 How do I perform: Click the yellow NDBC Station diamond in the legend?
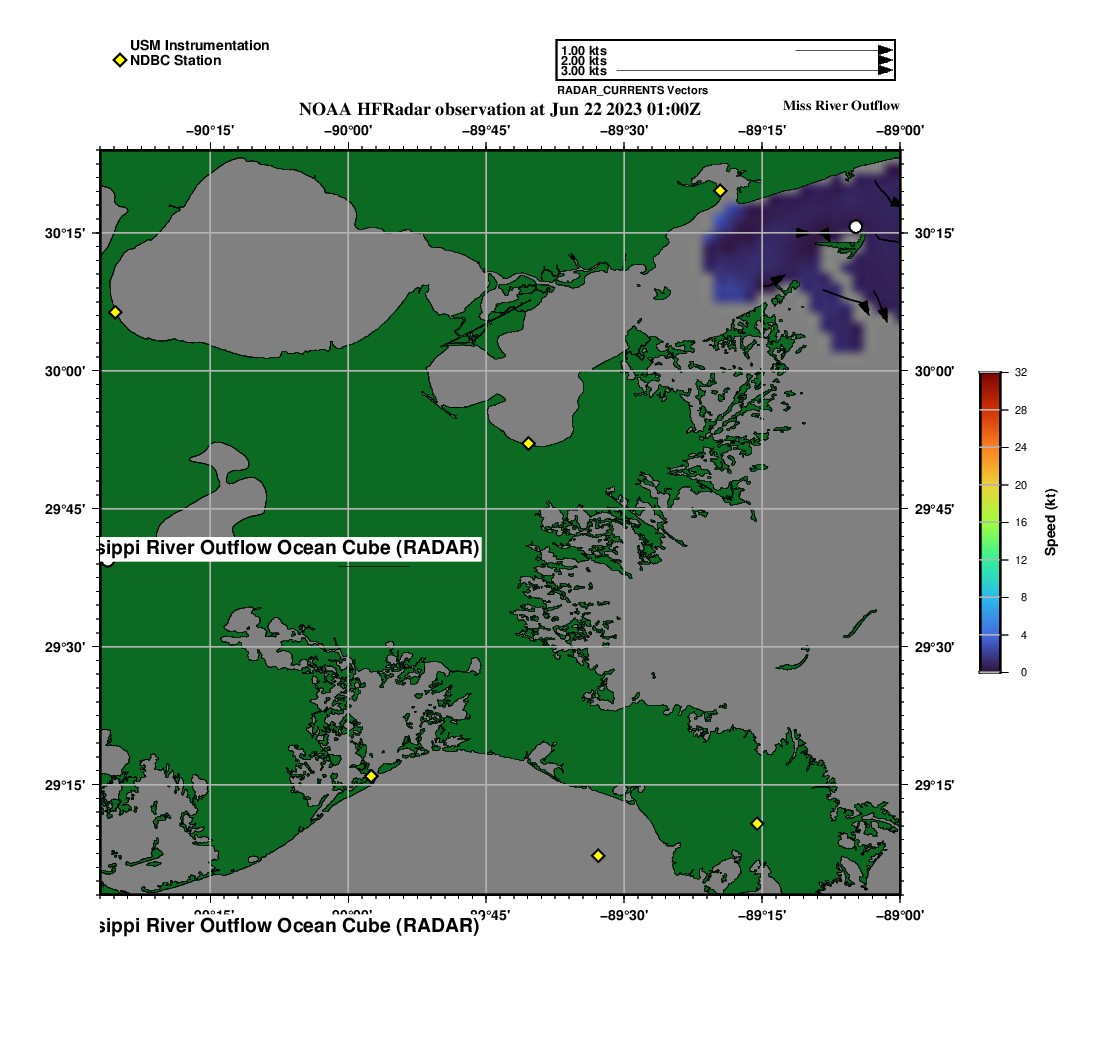119,61
